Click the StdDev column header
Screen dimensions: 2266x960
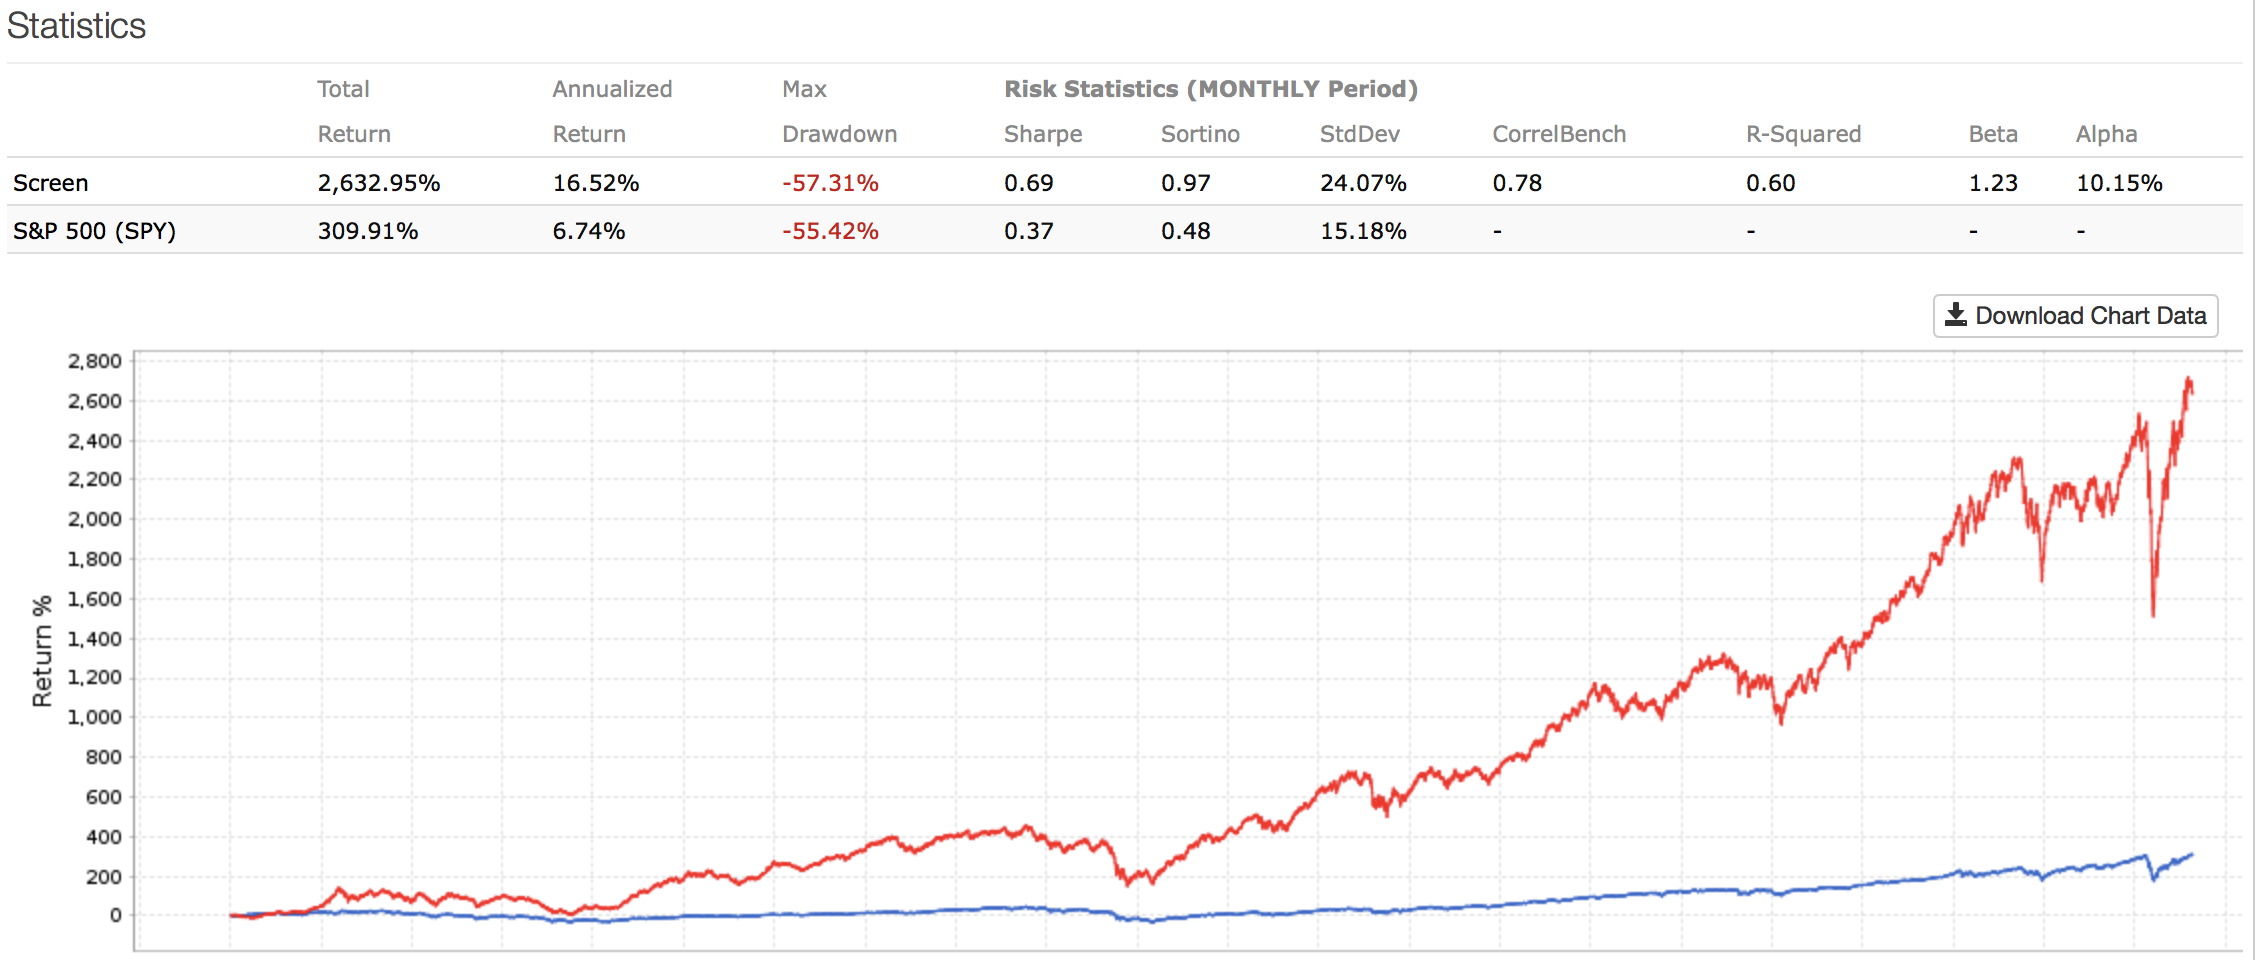point(1359,134)
